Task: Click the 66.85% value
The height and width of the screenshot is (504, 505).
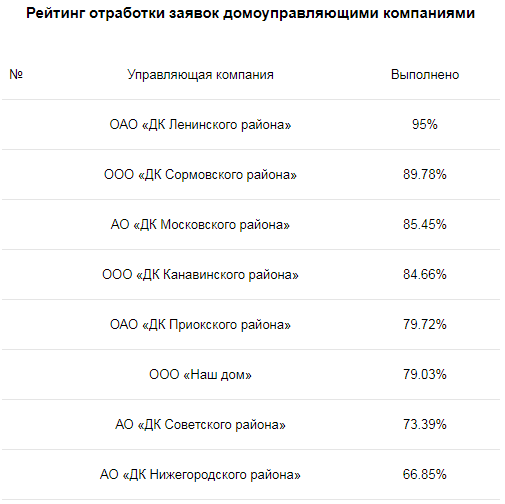Action: [425, 474]
